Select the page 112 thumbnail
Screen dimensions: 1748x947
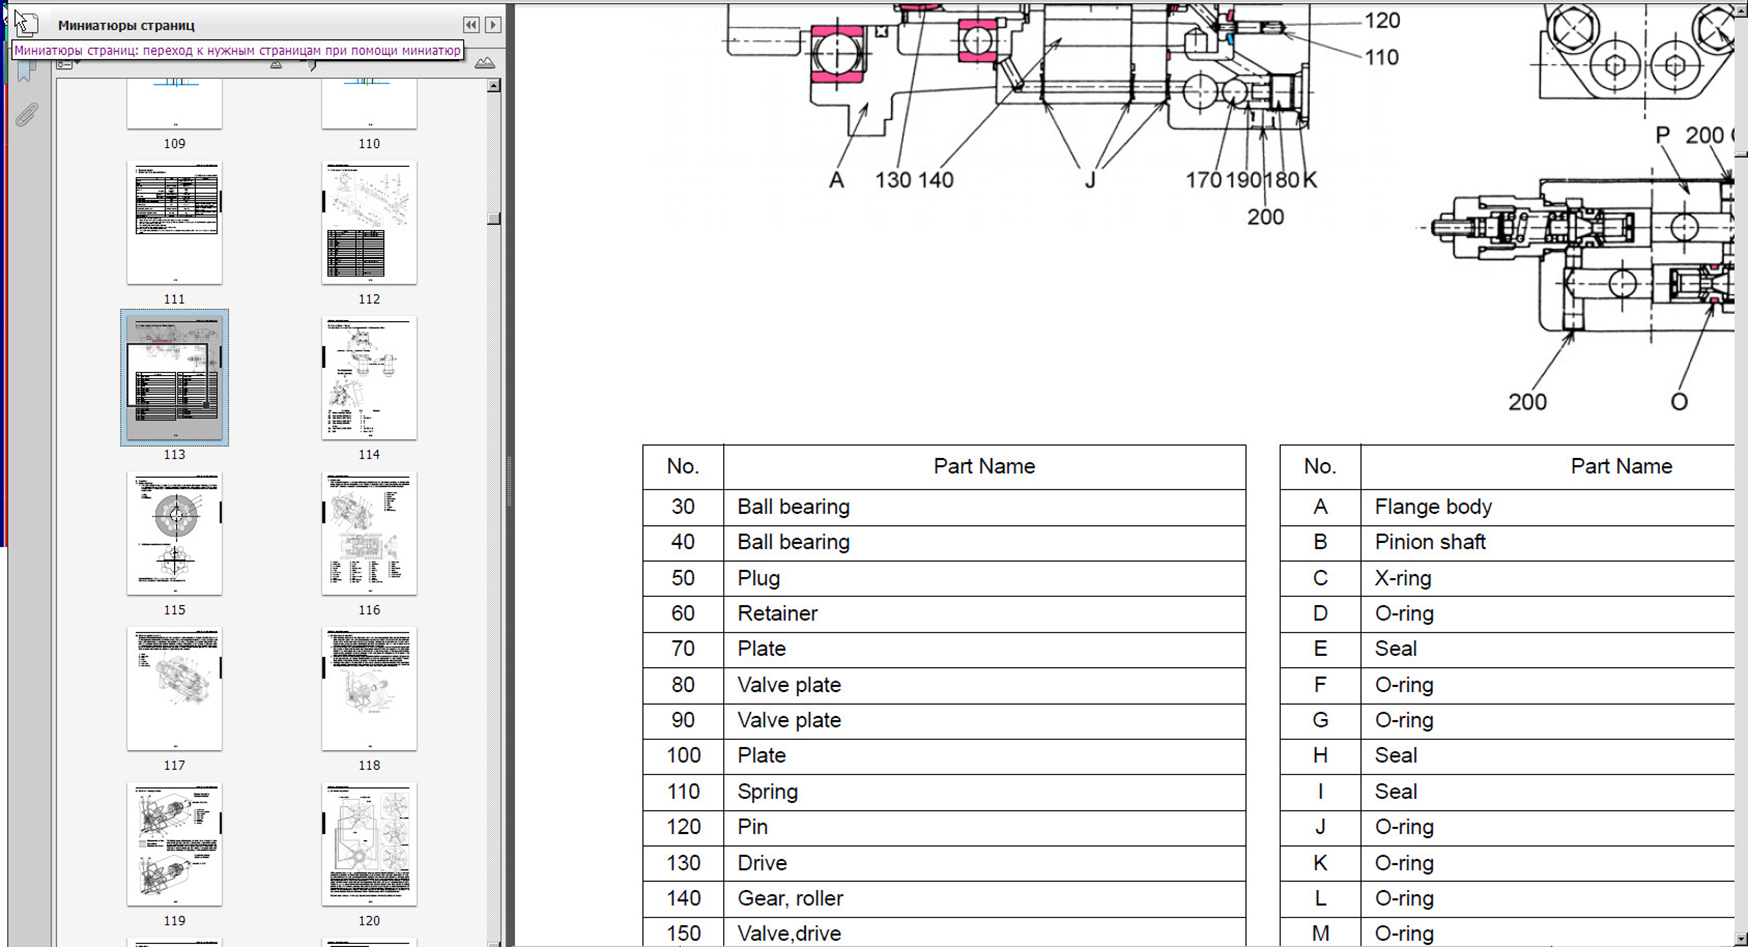pyautogui.click(x=369, y=223)
